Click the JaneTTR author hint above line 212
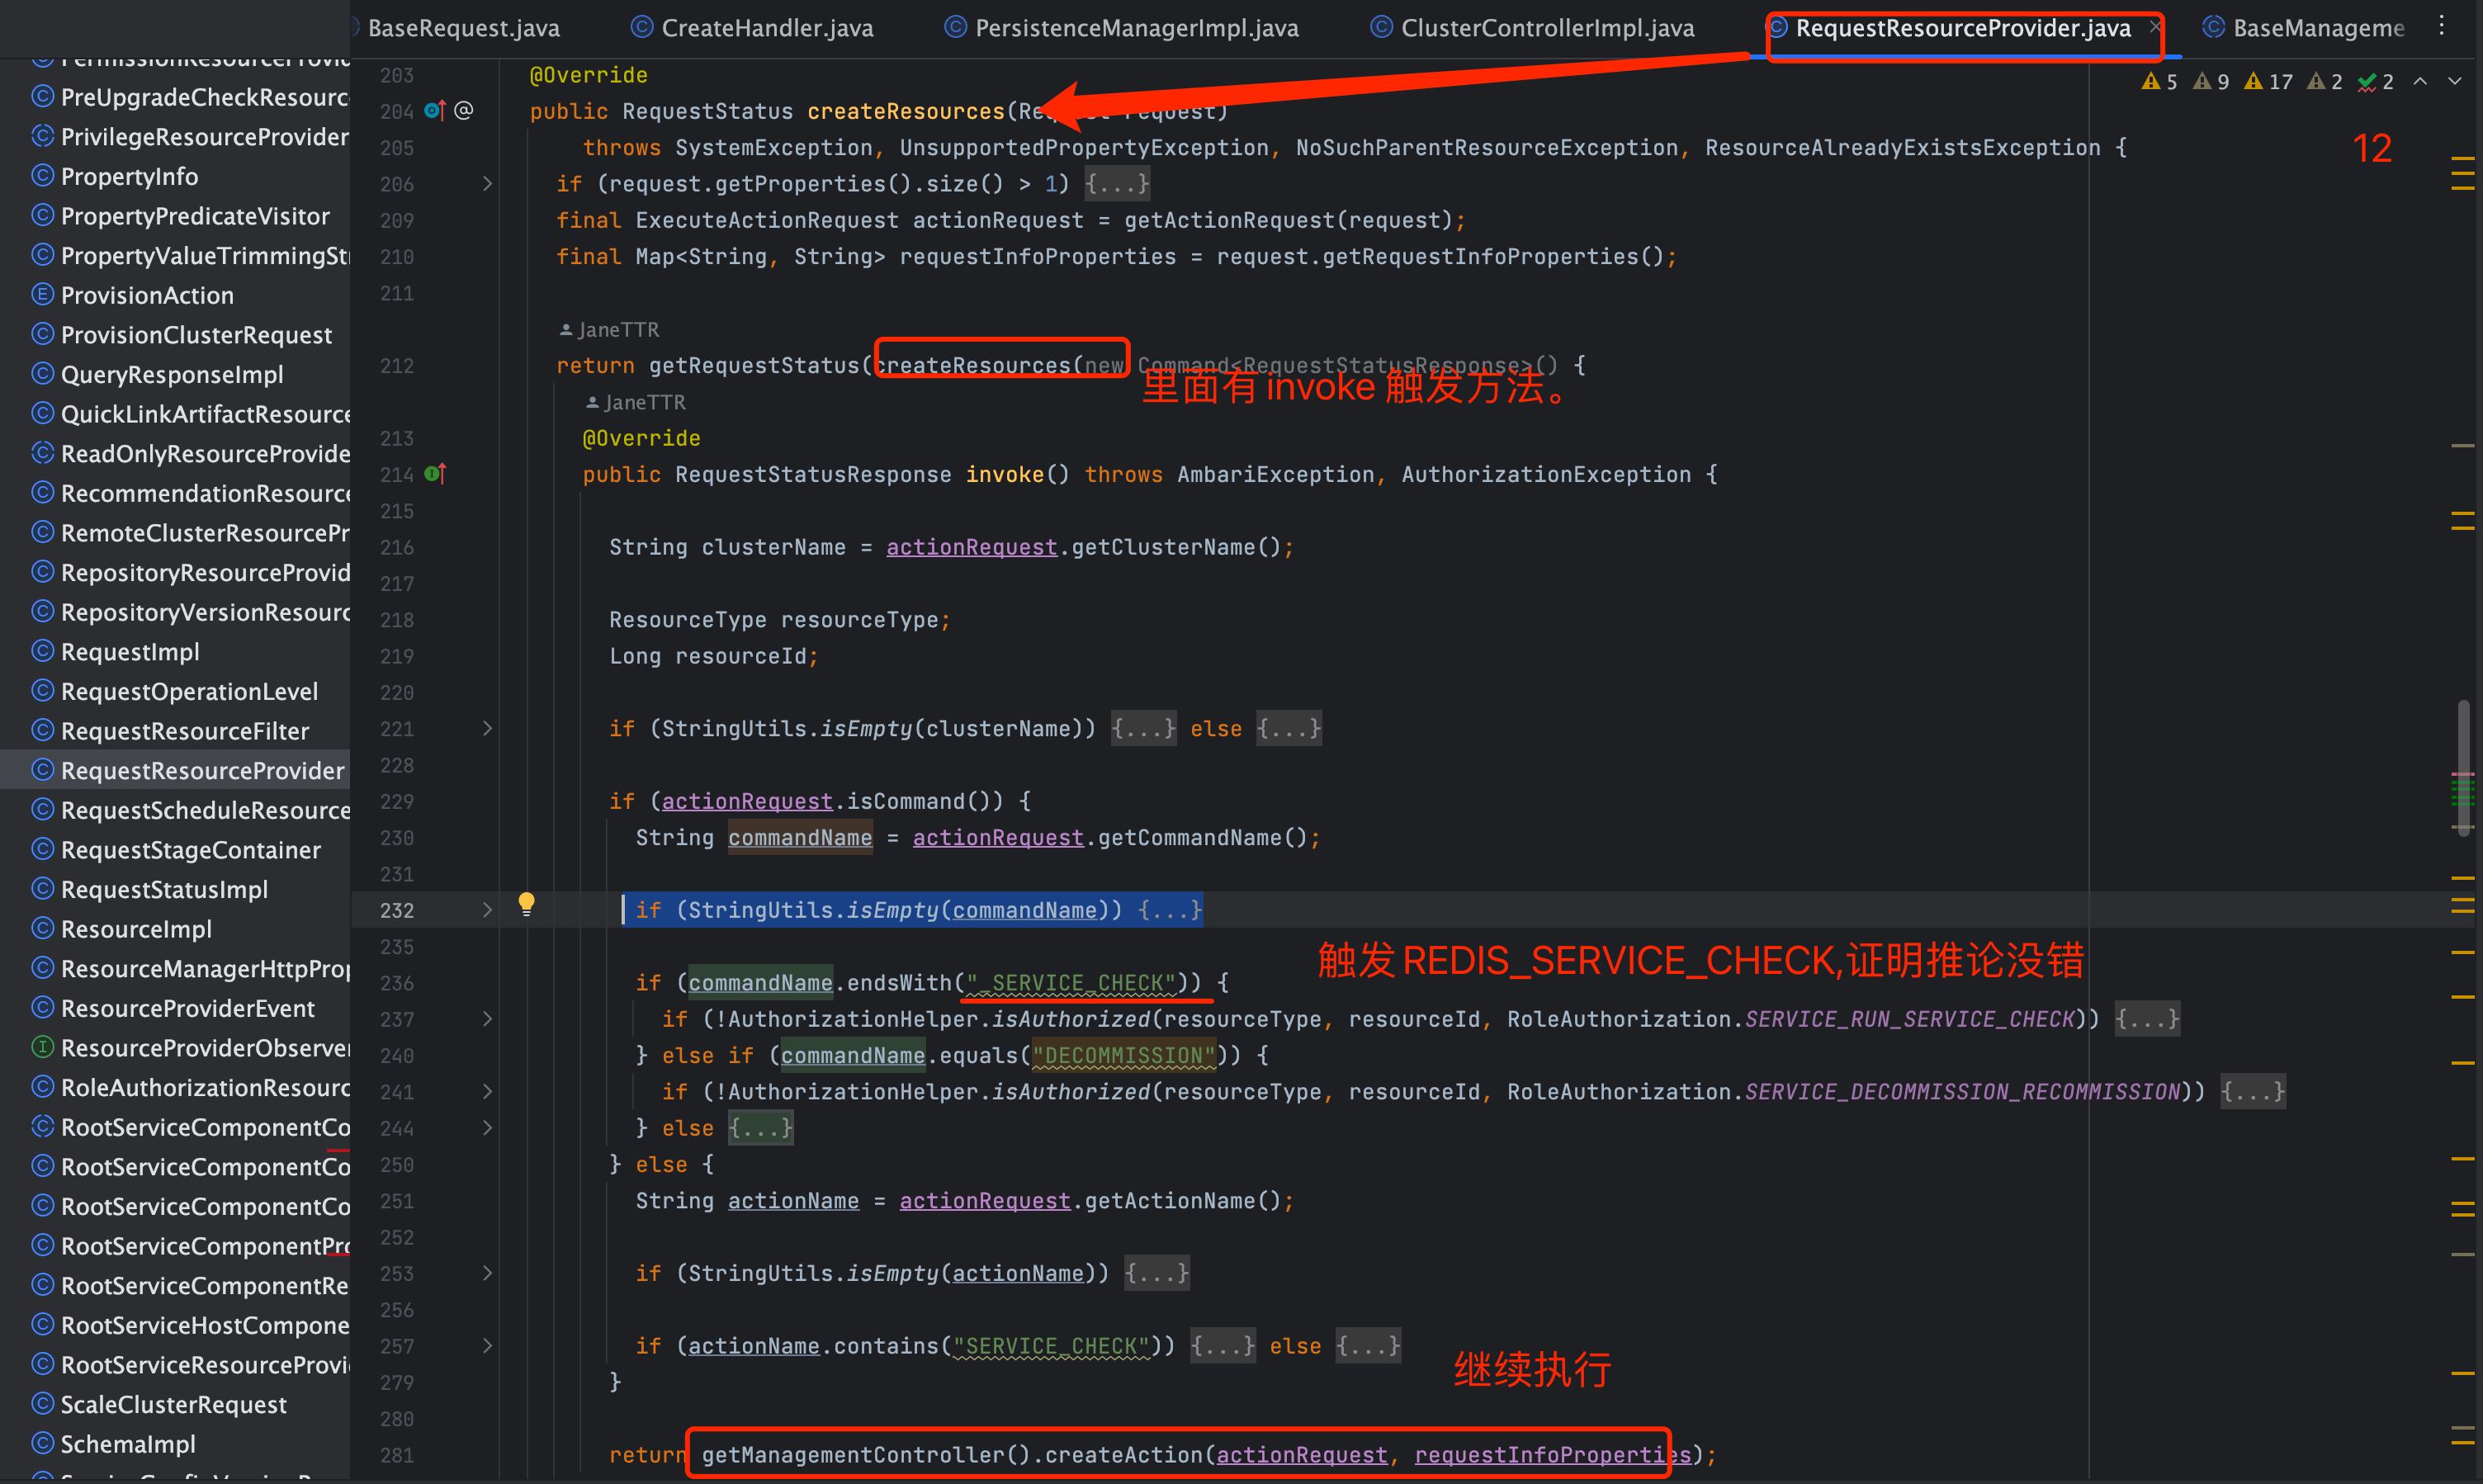2483x1484 pixels. [617, 330]
